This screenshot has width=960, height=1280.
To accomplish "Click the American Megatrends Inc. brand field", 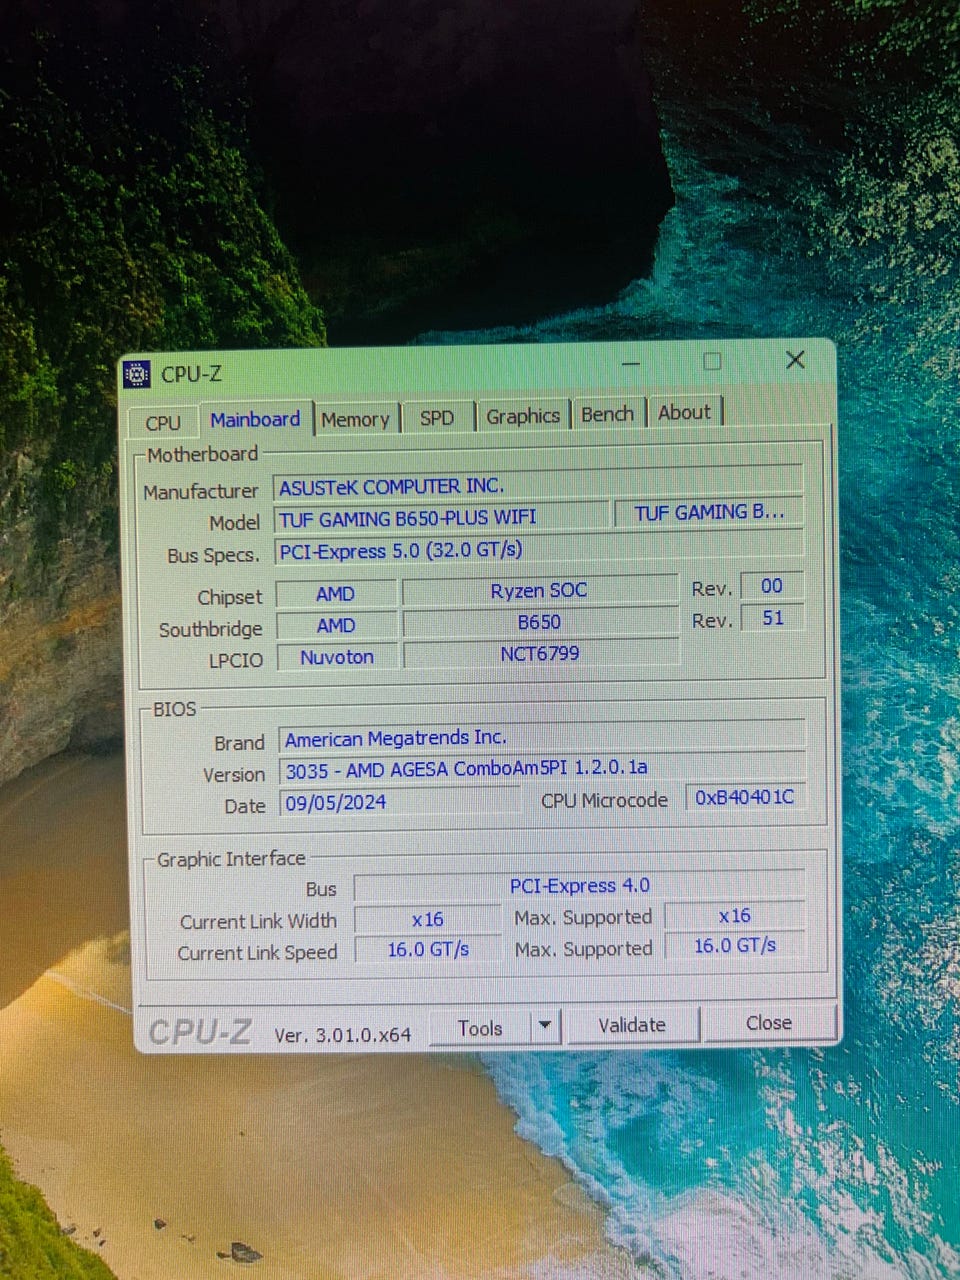I will pos(542,737).
